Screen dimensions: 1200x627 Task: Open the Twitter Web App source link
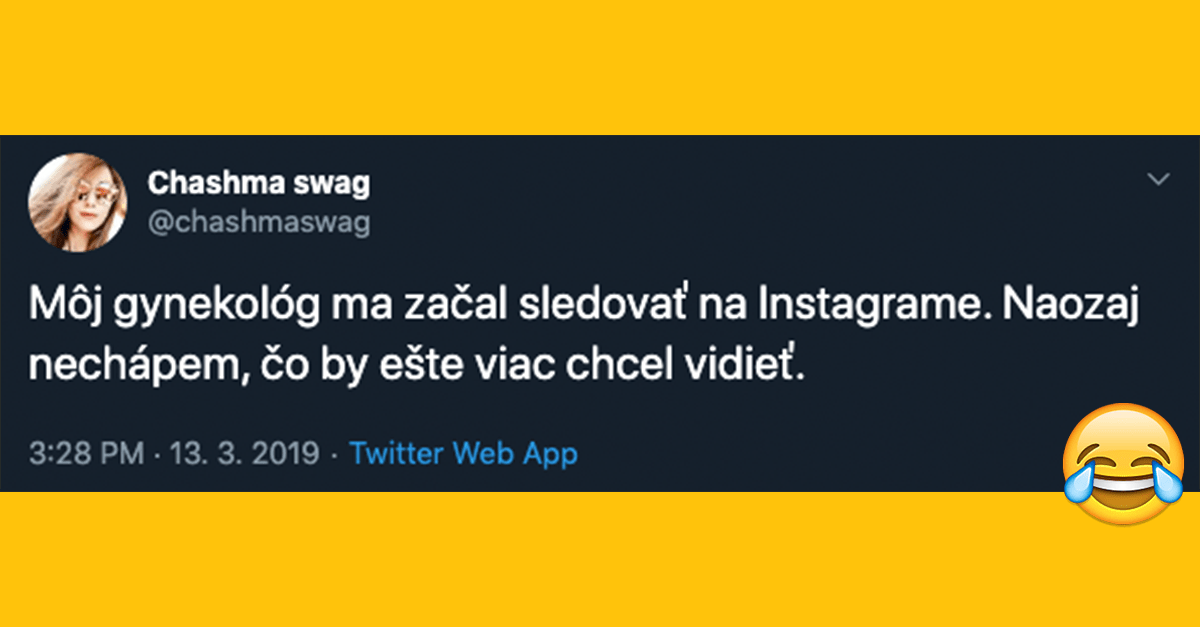tap(463, 453)
